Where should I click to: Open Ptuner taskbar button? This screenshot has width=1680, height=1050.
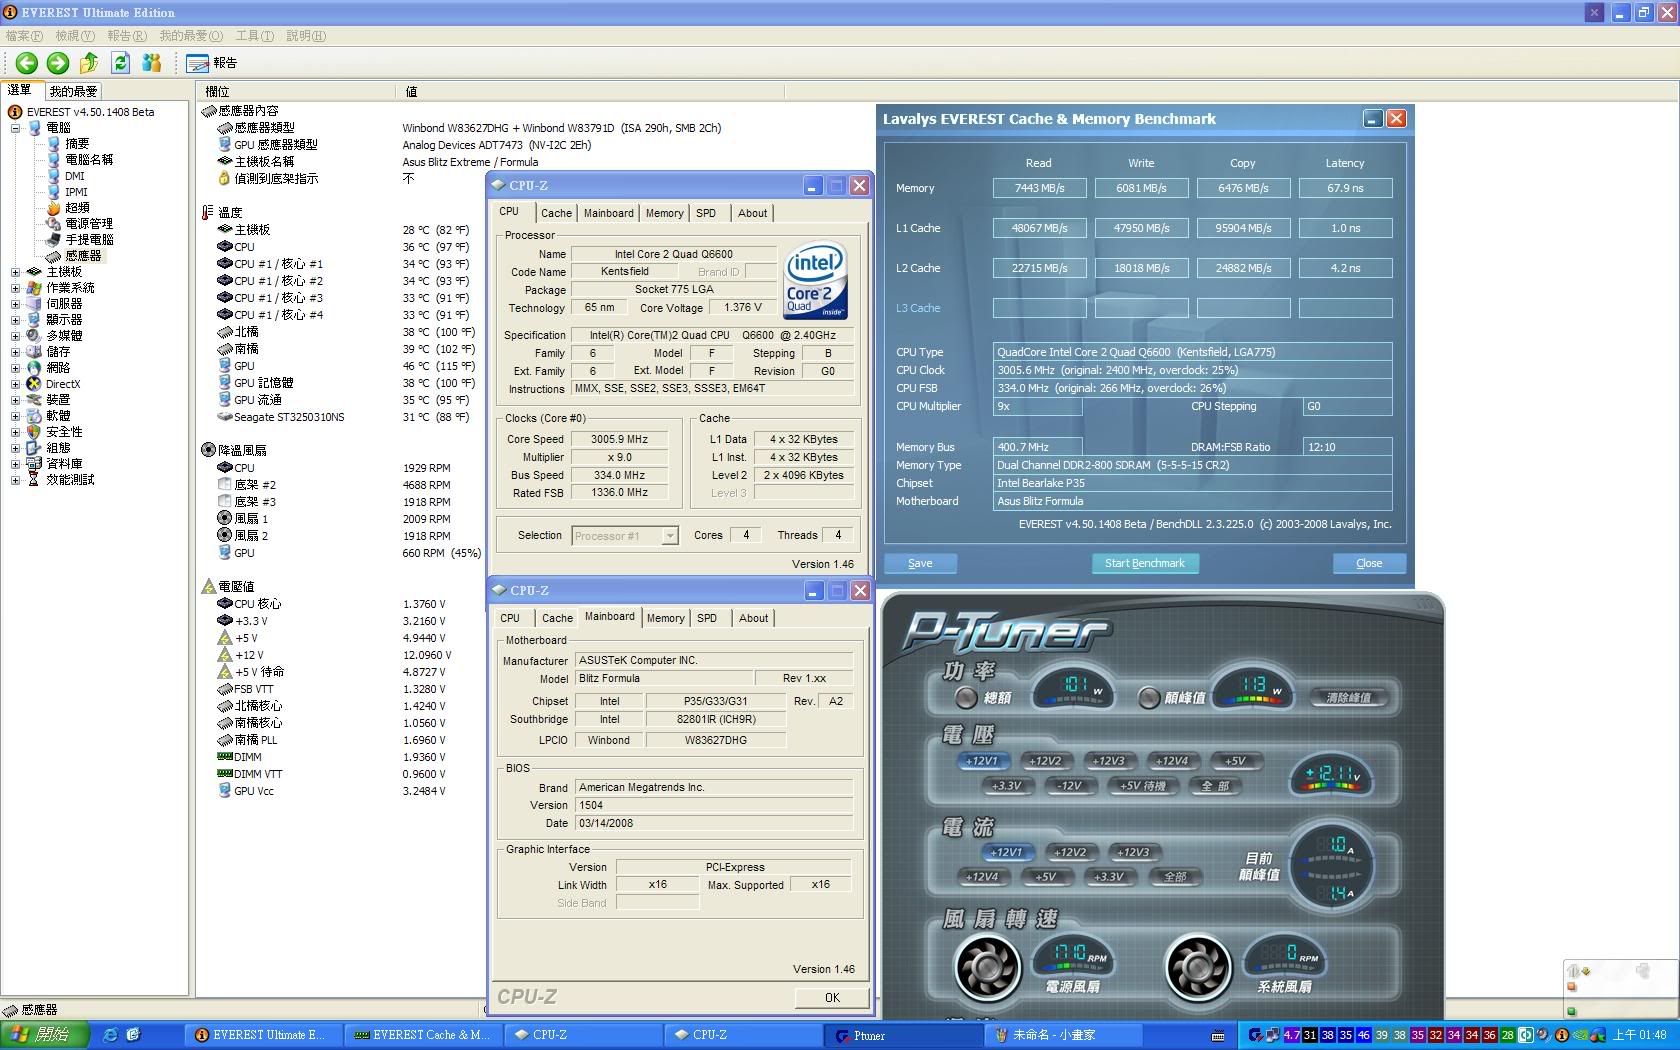[904, 1035]
